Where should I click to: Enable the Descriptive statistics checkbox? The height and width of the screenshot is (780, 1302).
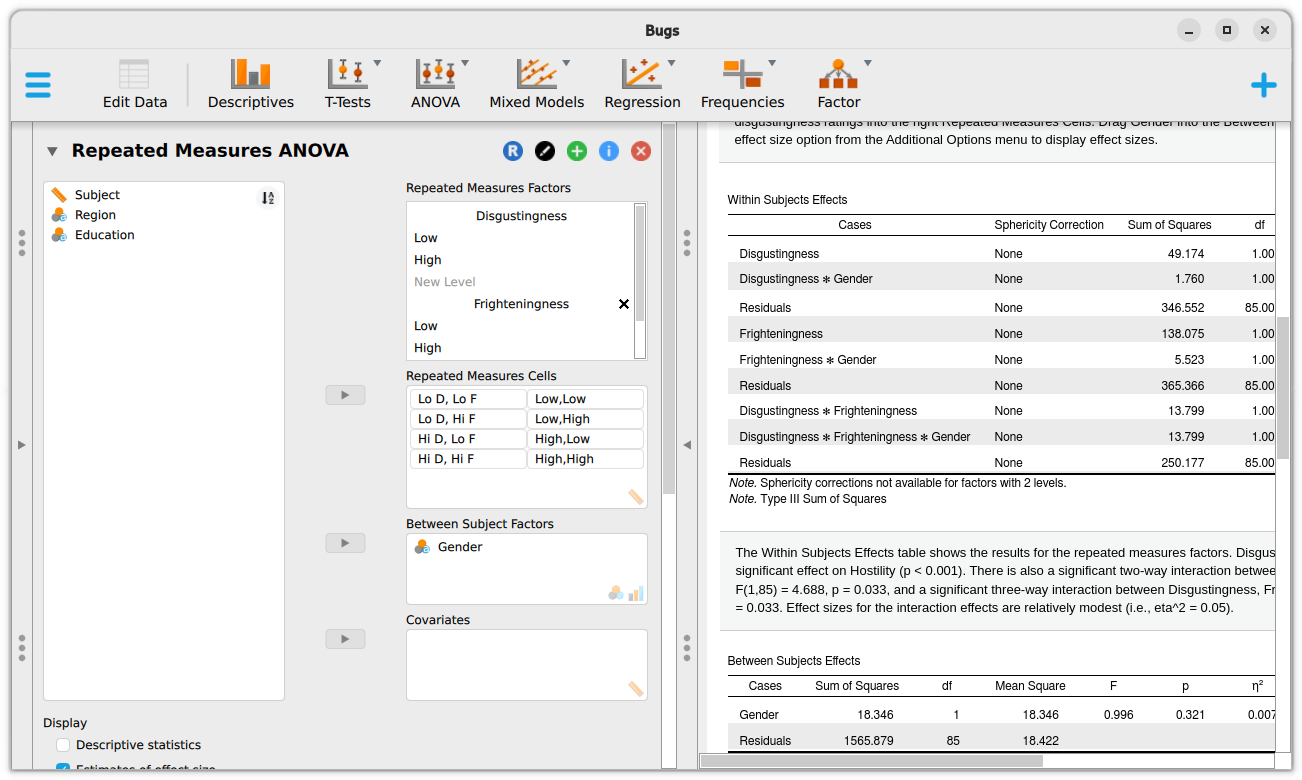pos(64,745)
